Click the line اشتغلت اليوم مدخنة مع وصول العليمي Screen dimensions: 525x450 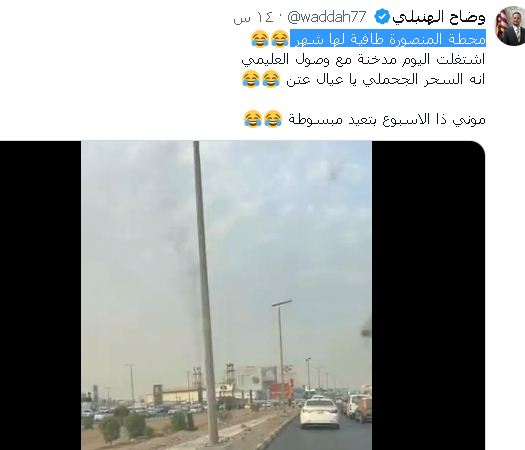363,59
